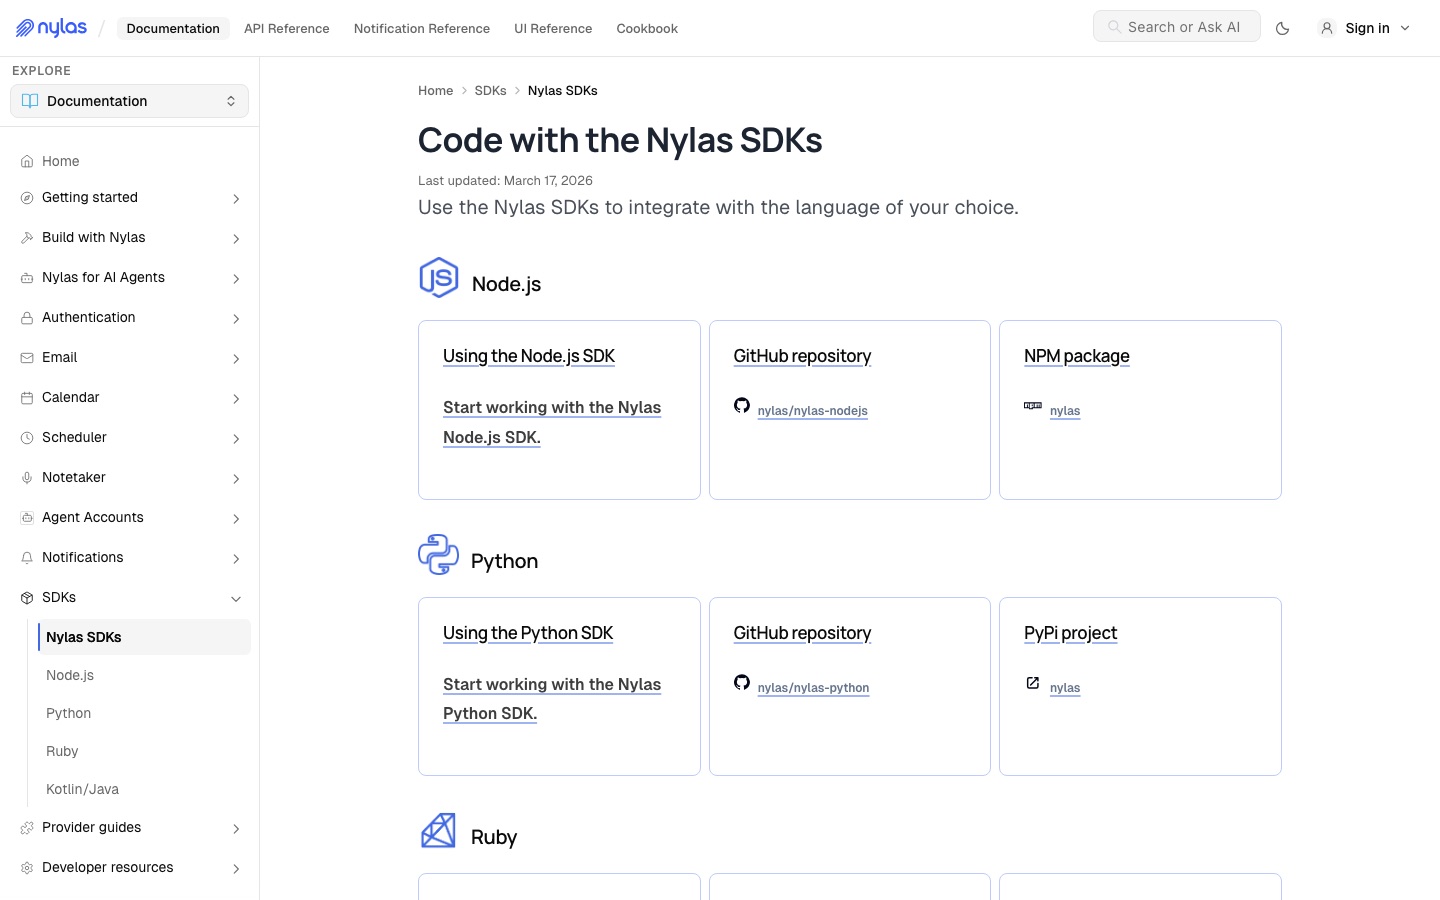Click external link icon in PyPi project card

point(1033,683)
